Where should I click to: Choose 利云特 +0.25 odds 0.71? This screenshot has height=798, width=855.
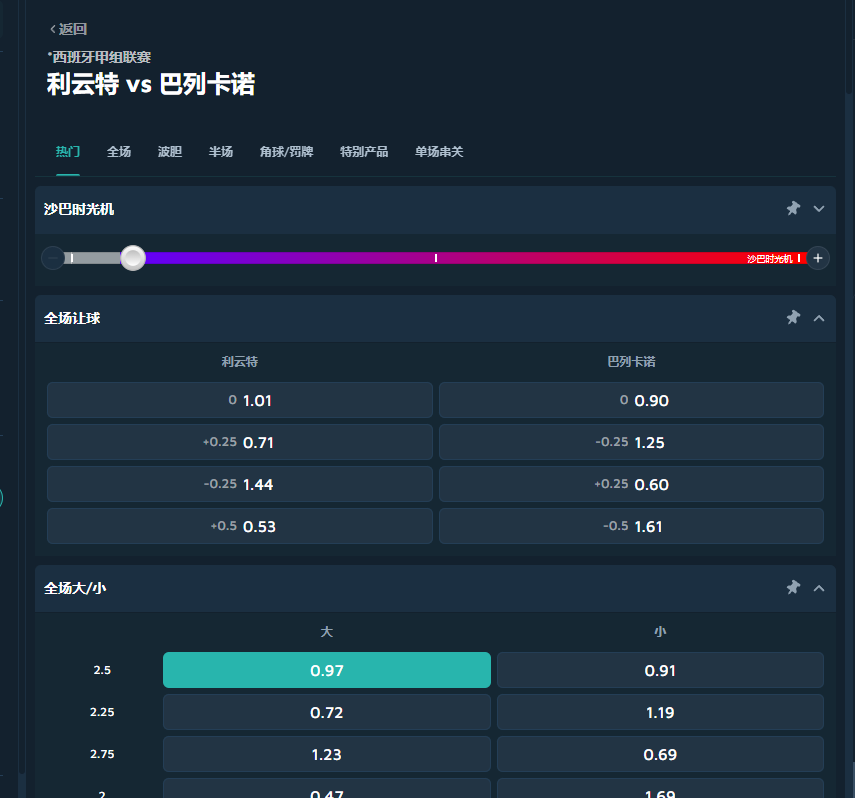(x=240, y=442)
